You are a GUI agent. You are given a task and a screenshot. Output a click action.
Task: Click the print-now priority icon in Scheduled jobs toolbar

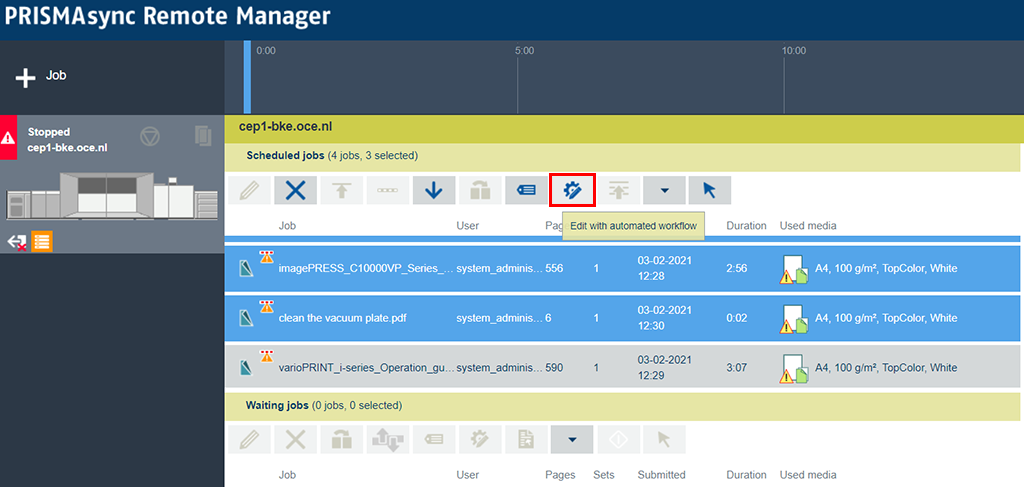tap(618, 191)
